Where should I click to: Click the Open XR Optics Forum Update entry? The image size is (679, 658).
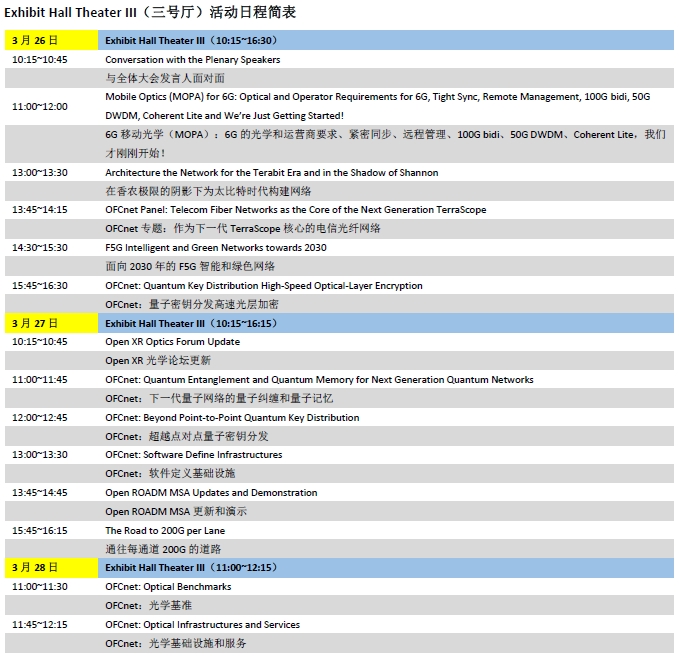click(x=172, y=342)
